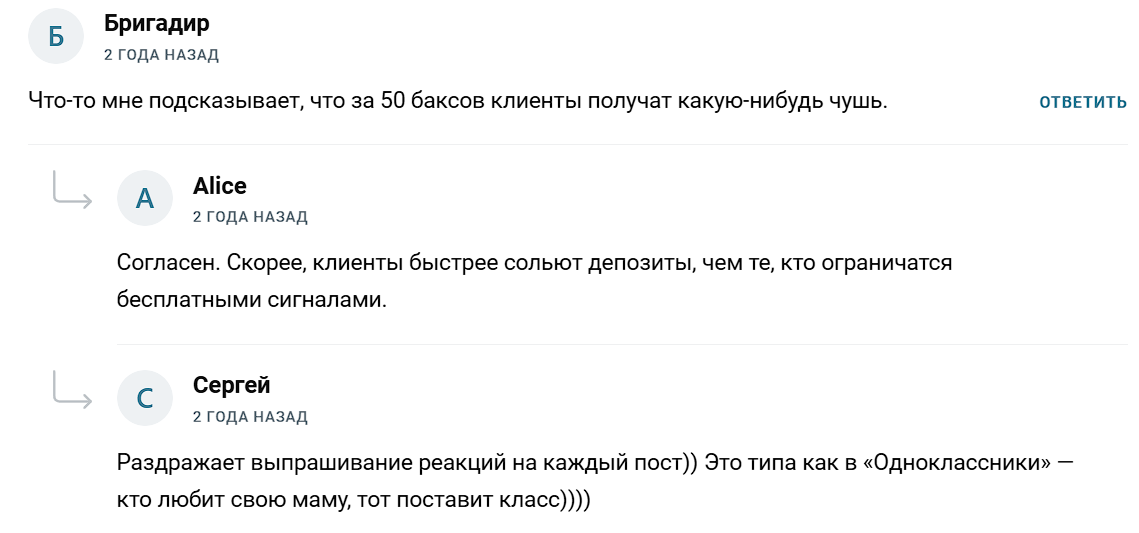Click the reply arrow icon beside Alice's comment
The width and height of the screenshot is (1139, 533).
(72, 190)
